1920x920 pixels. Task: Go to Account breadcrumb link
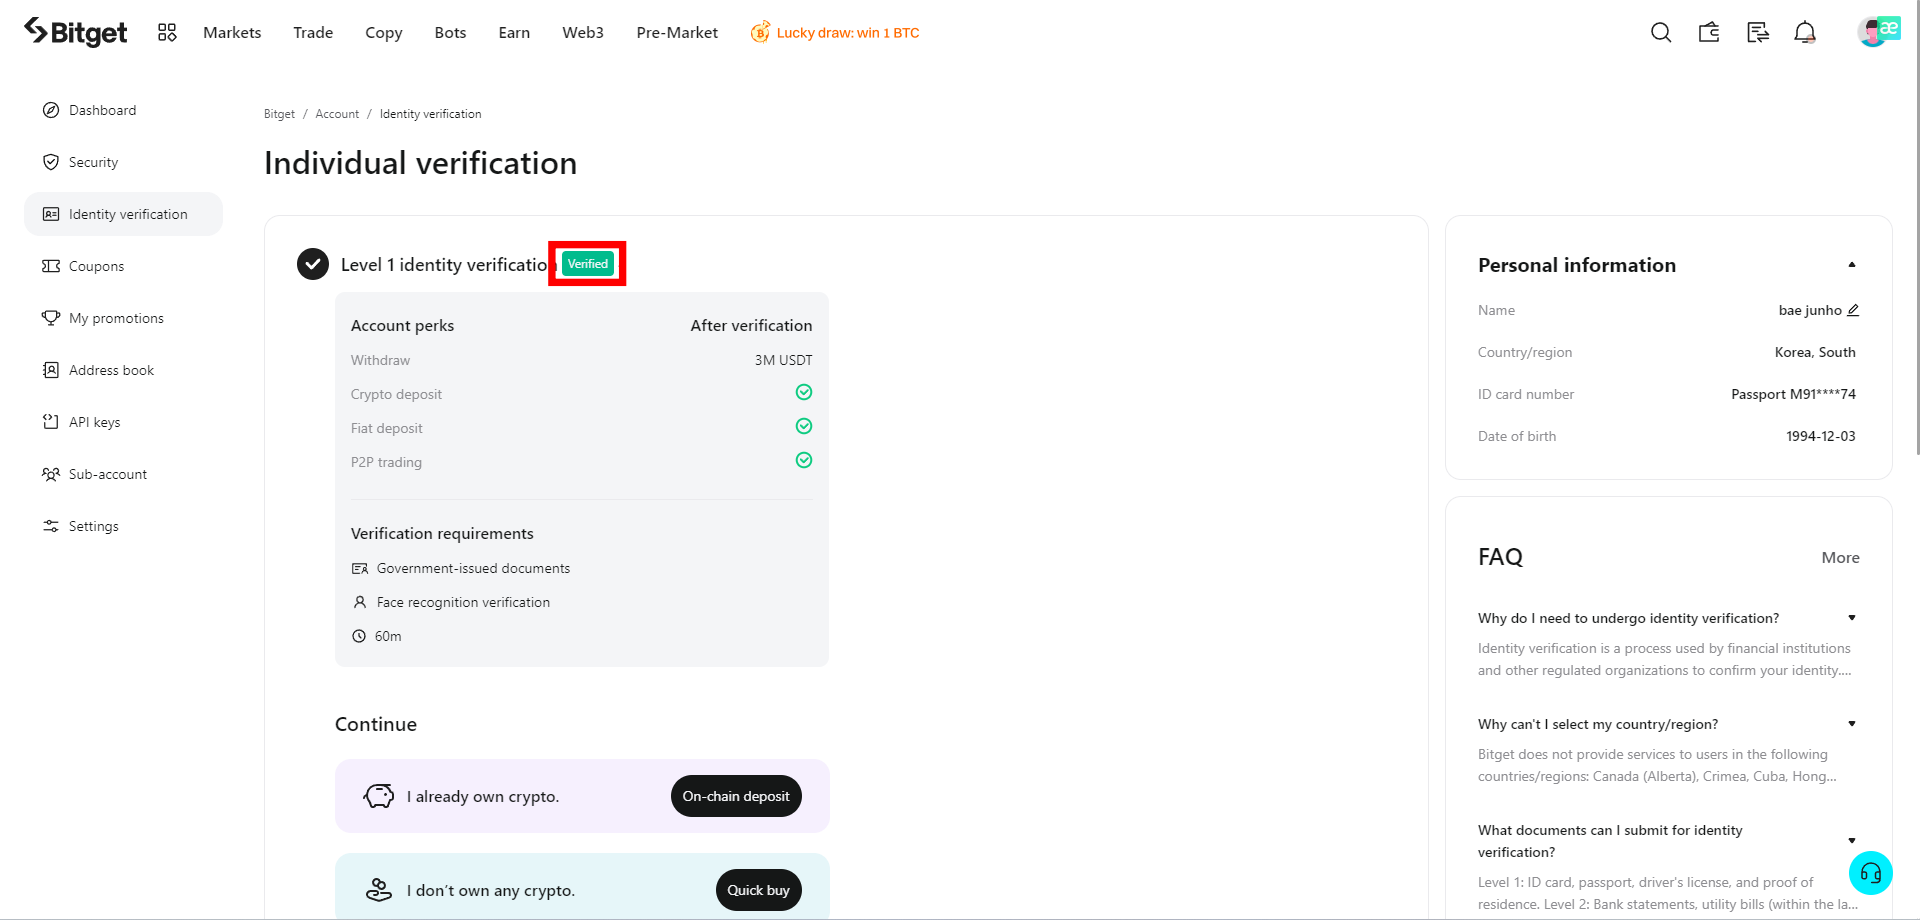(x=337, y=114)
